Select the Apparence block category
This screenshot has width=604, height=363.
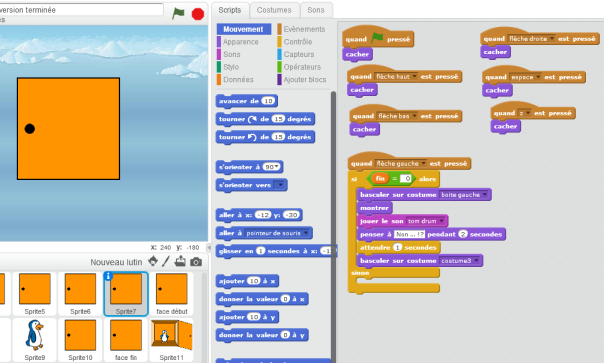240,42
